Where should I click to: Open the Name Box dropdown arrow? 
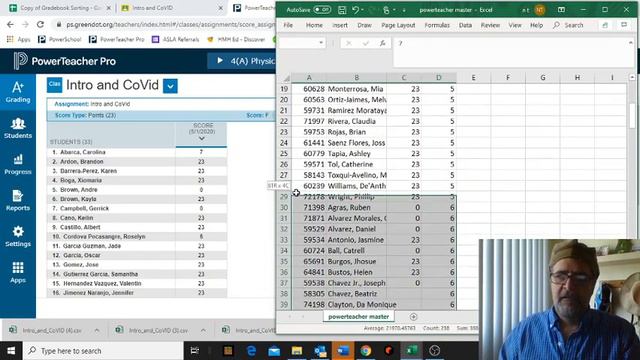tap(321, 43)
